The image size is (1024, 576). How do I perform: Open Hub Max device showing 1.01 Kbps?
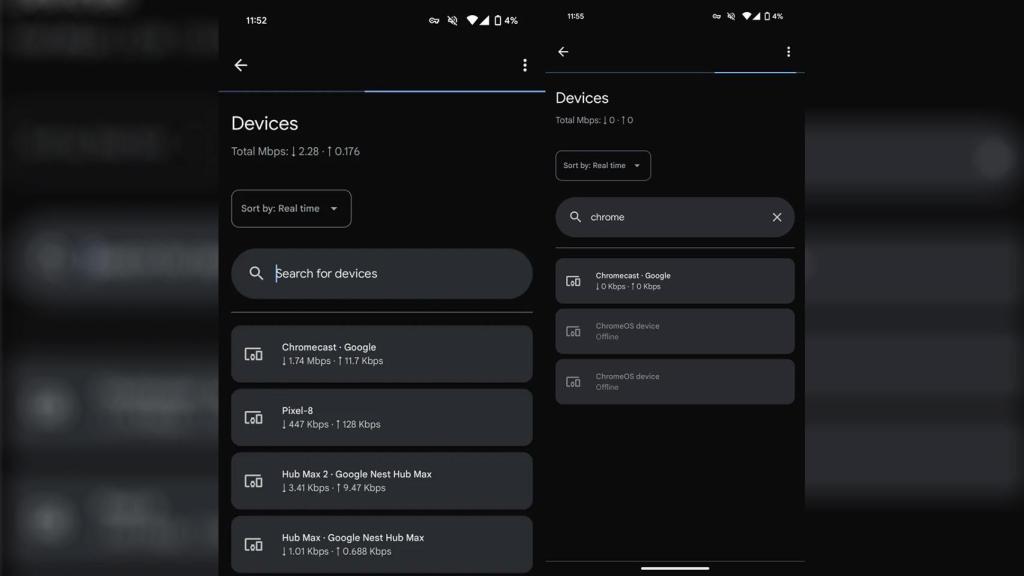(x=381, y=544)
